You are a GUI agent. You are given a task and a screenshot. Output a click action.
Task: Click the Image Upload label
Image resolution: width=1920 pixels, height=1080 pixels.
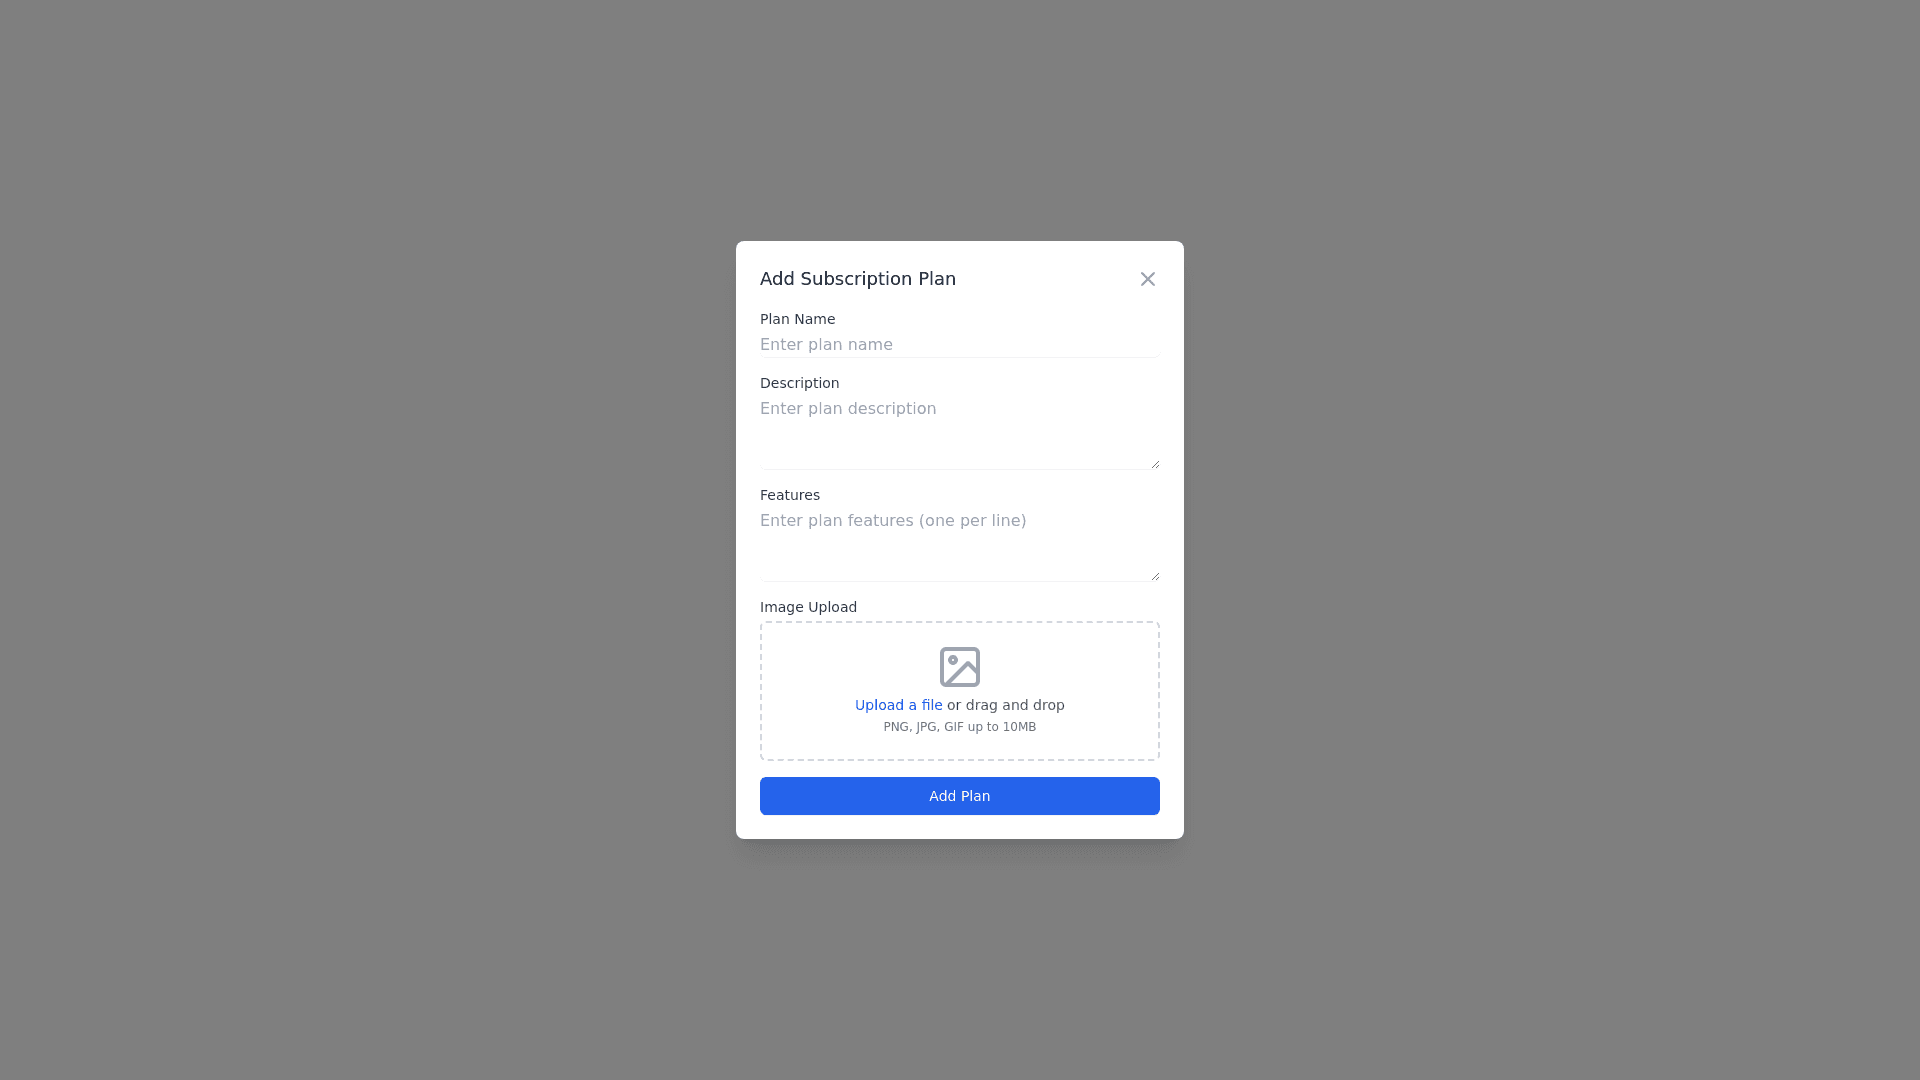coord(808,607)
